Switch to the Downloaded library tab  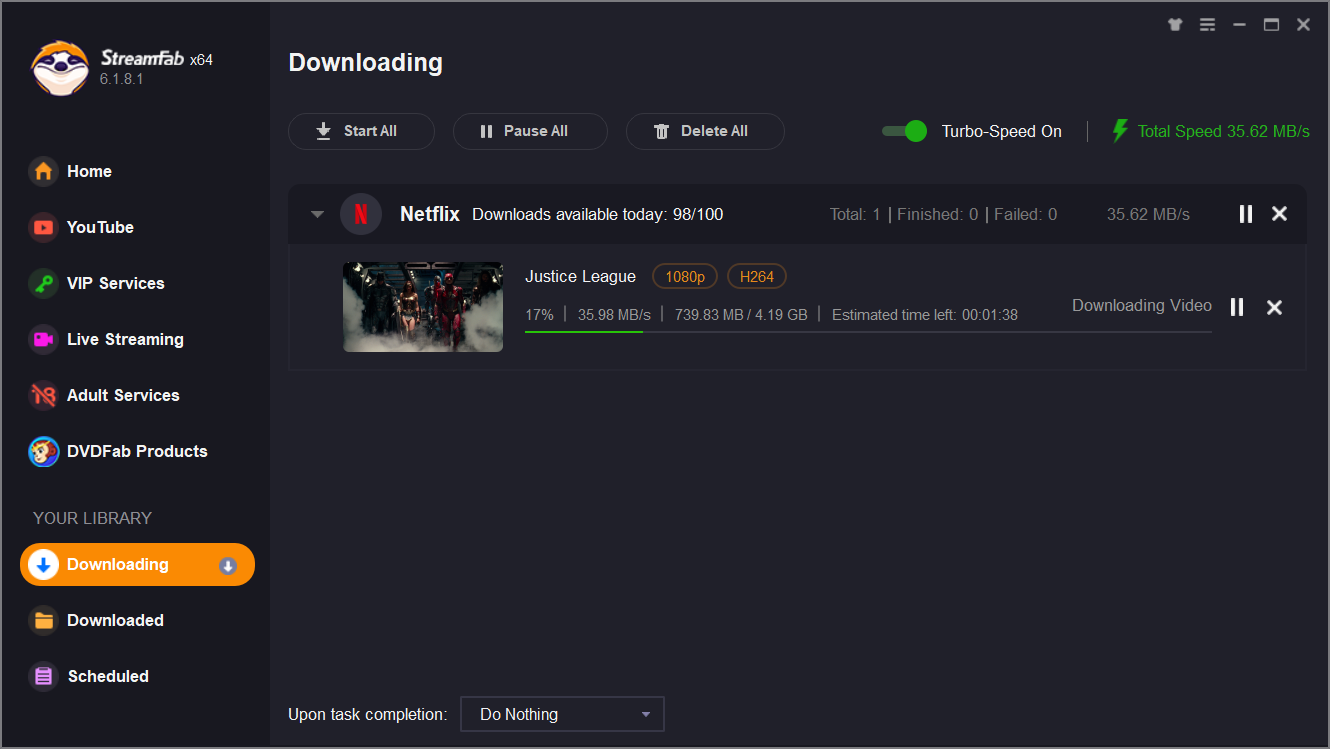115,620
